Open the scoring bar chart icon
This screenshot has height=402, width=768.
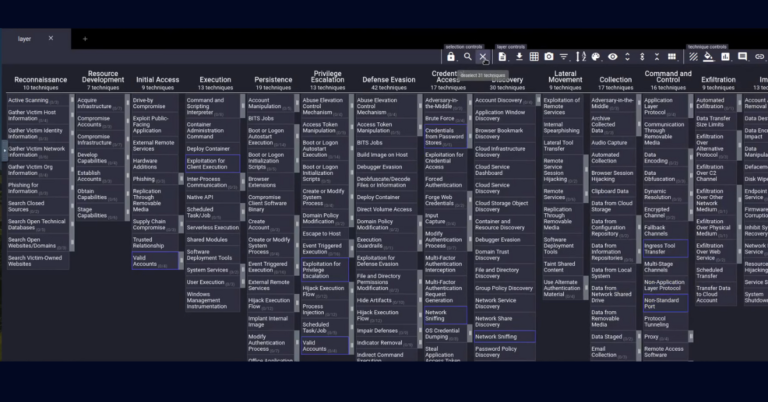point(725,57)
